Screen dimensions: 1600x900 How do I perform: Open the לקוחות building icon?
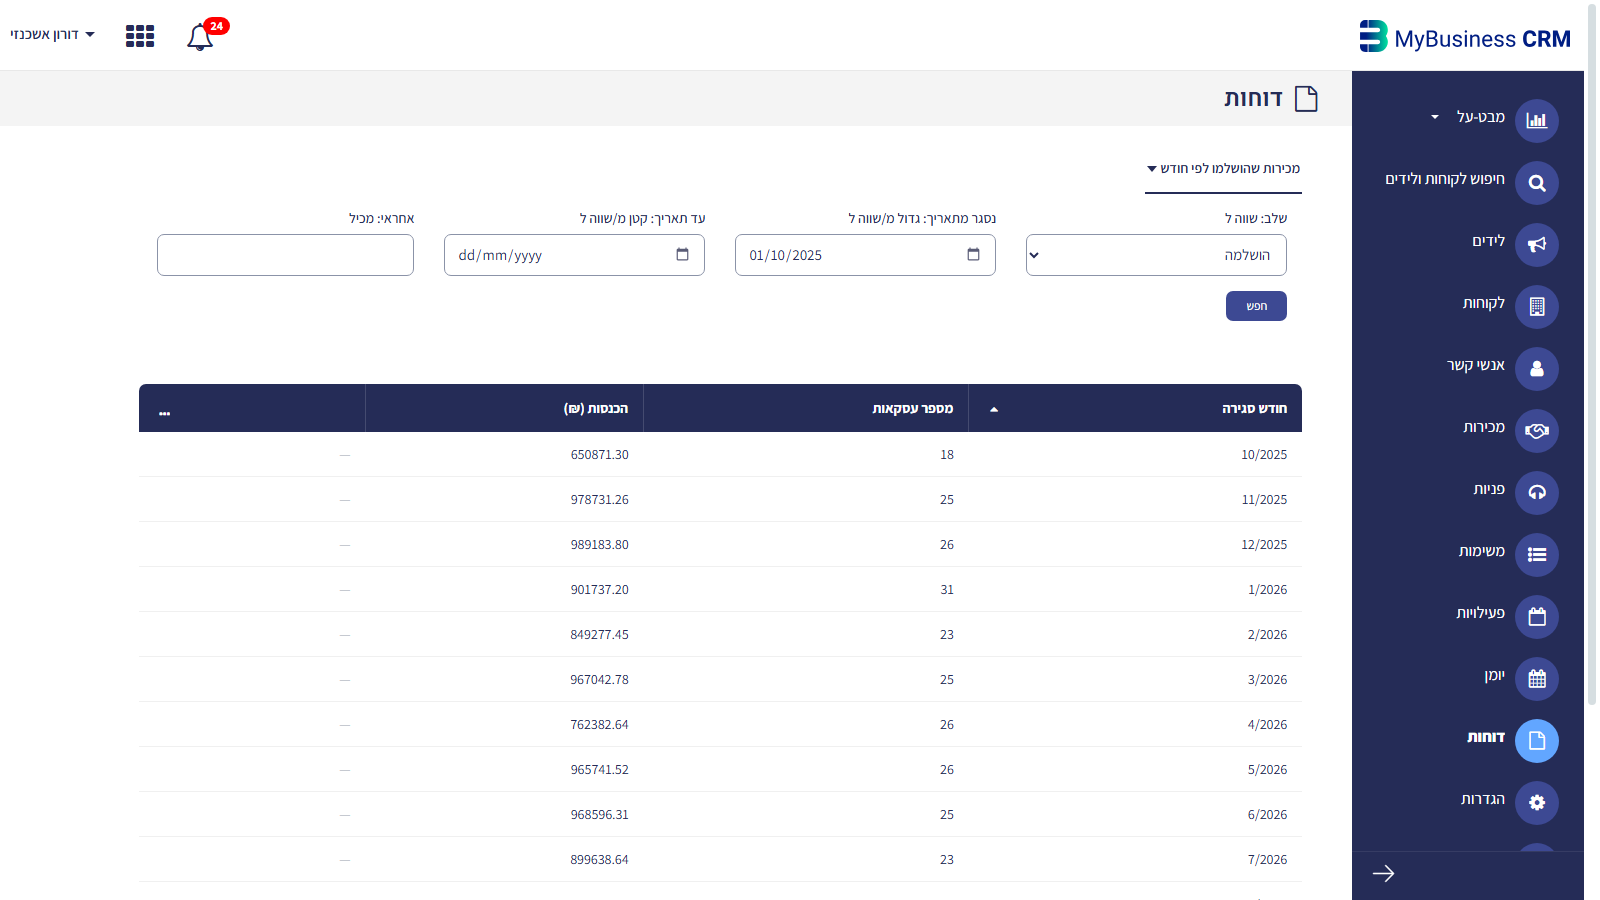point(1537,307)
